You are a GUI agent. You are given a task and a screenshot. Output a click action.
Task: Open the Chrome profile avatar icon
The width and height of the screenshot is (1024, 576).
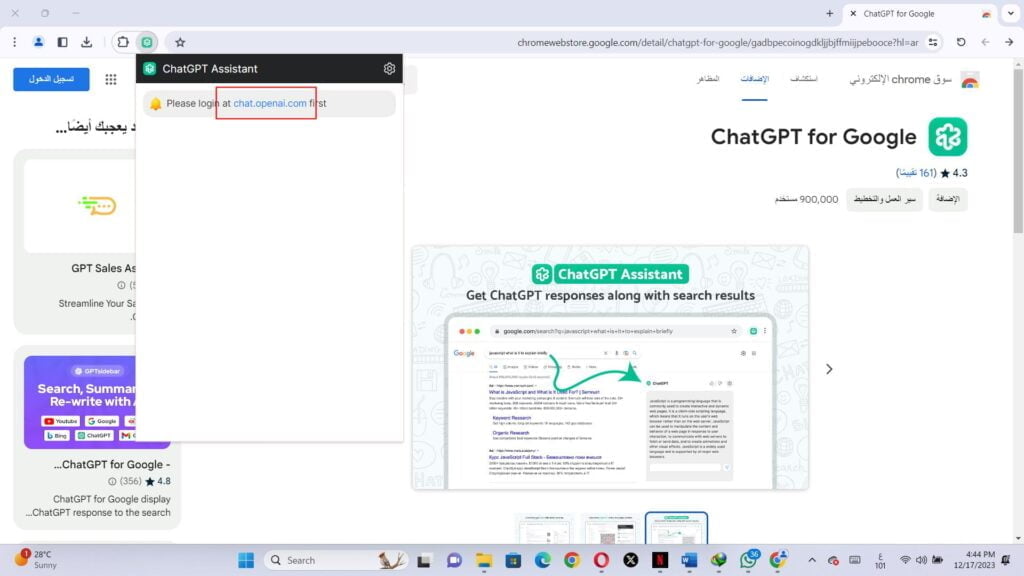point(38,42)
